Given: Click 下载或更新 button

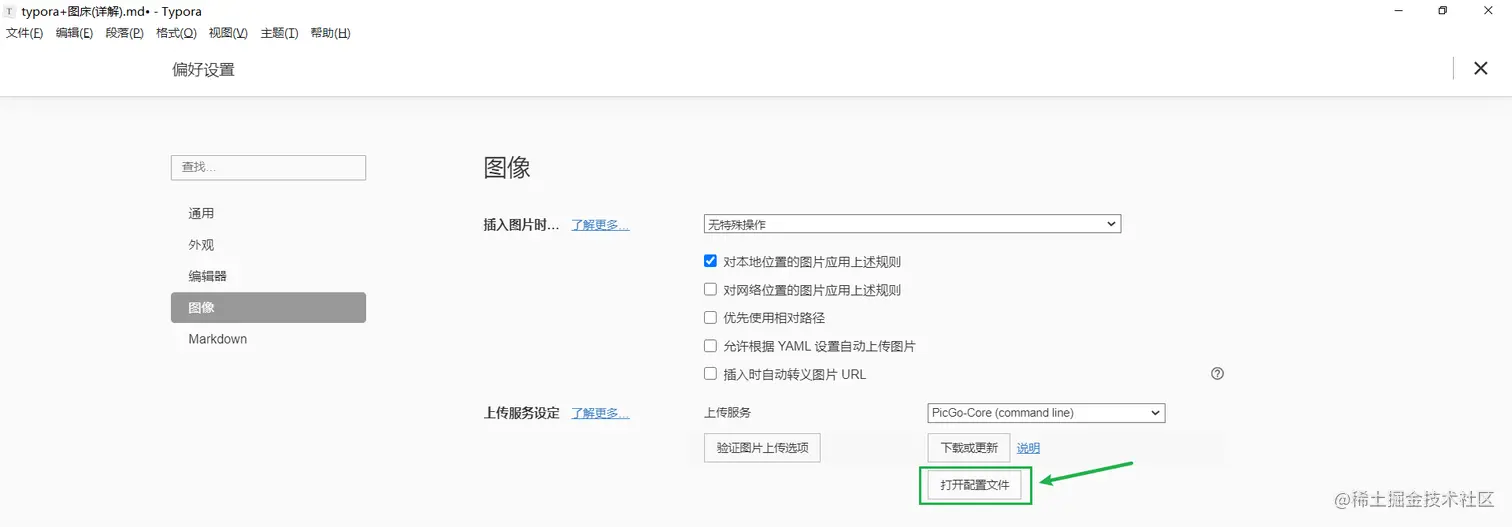Looking at the screenshot, I should 969,447.
